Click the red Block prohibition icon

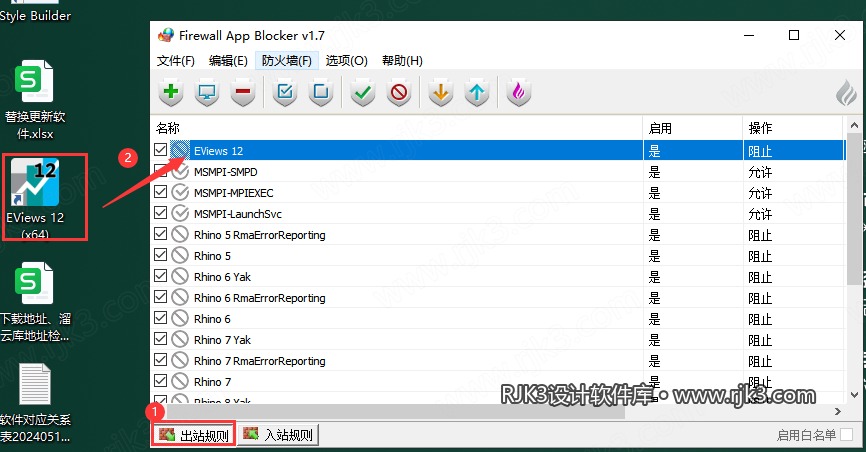tap(399, 92)
